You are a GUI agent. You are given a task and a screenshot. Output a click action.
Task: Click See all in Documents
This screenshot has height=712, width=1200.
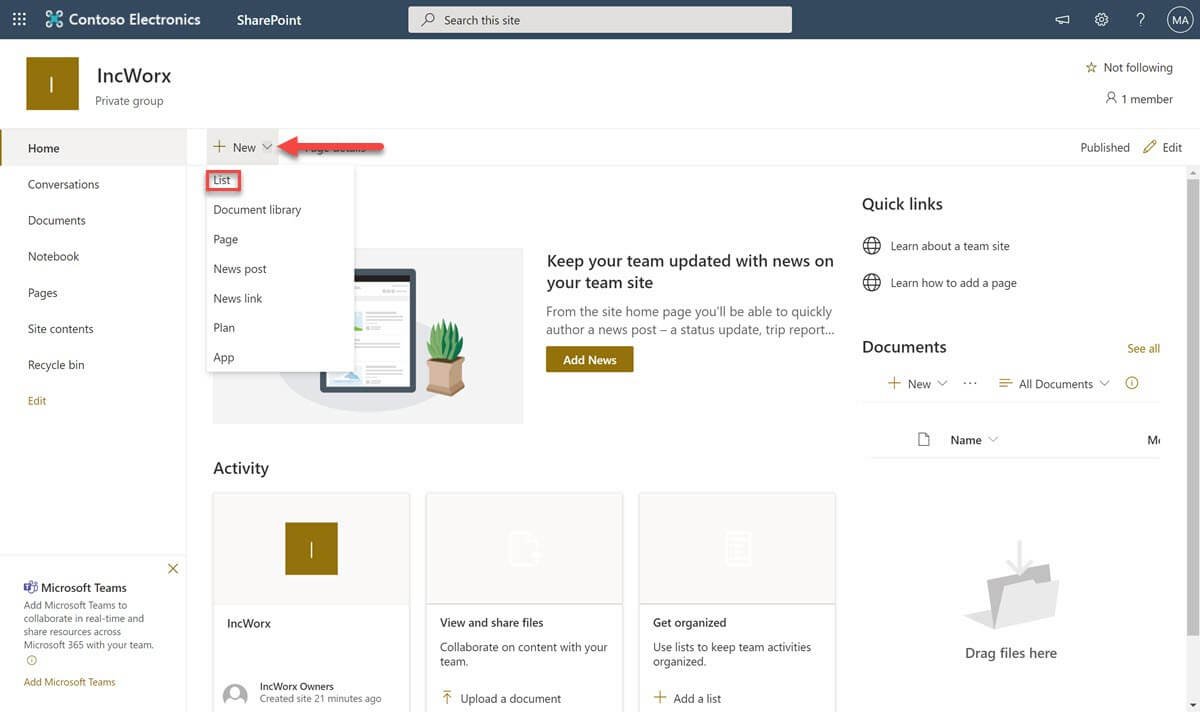tap(1143, 348)
